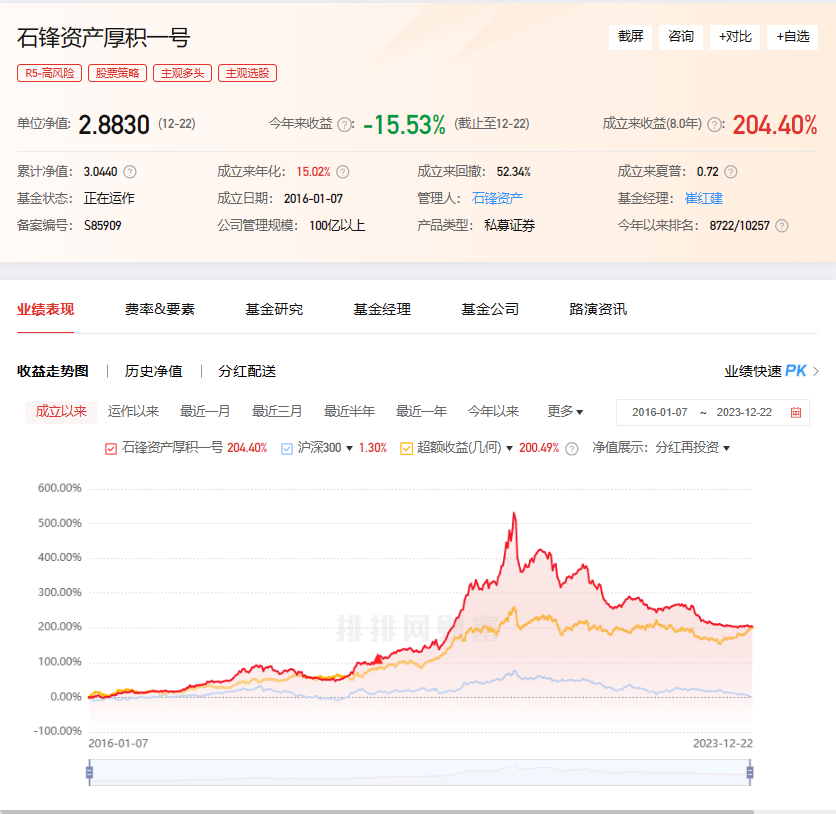Open 基金研究 tab

tap(274, 309)
